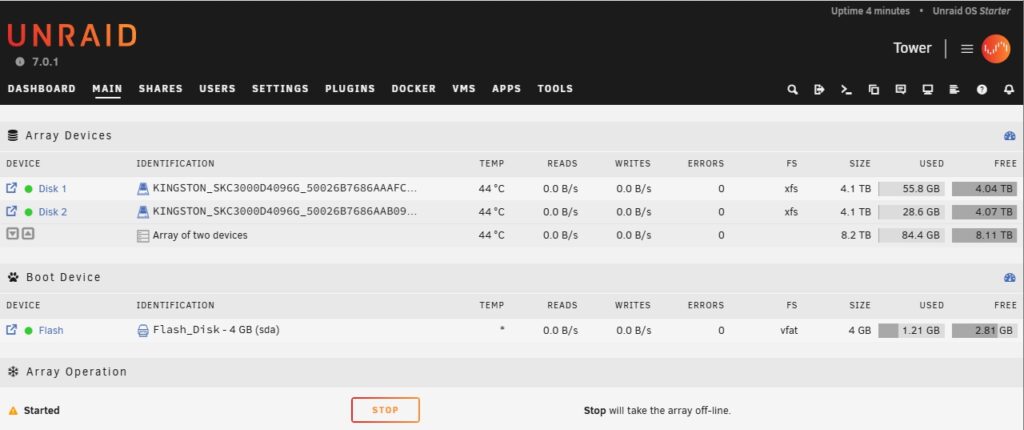Click the spin down arrow for array
The image size is (1024, 430).
[12, 233]
